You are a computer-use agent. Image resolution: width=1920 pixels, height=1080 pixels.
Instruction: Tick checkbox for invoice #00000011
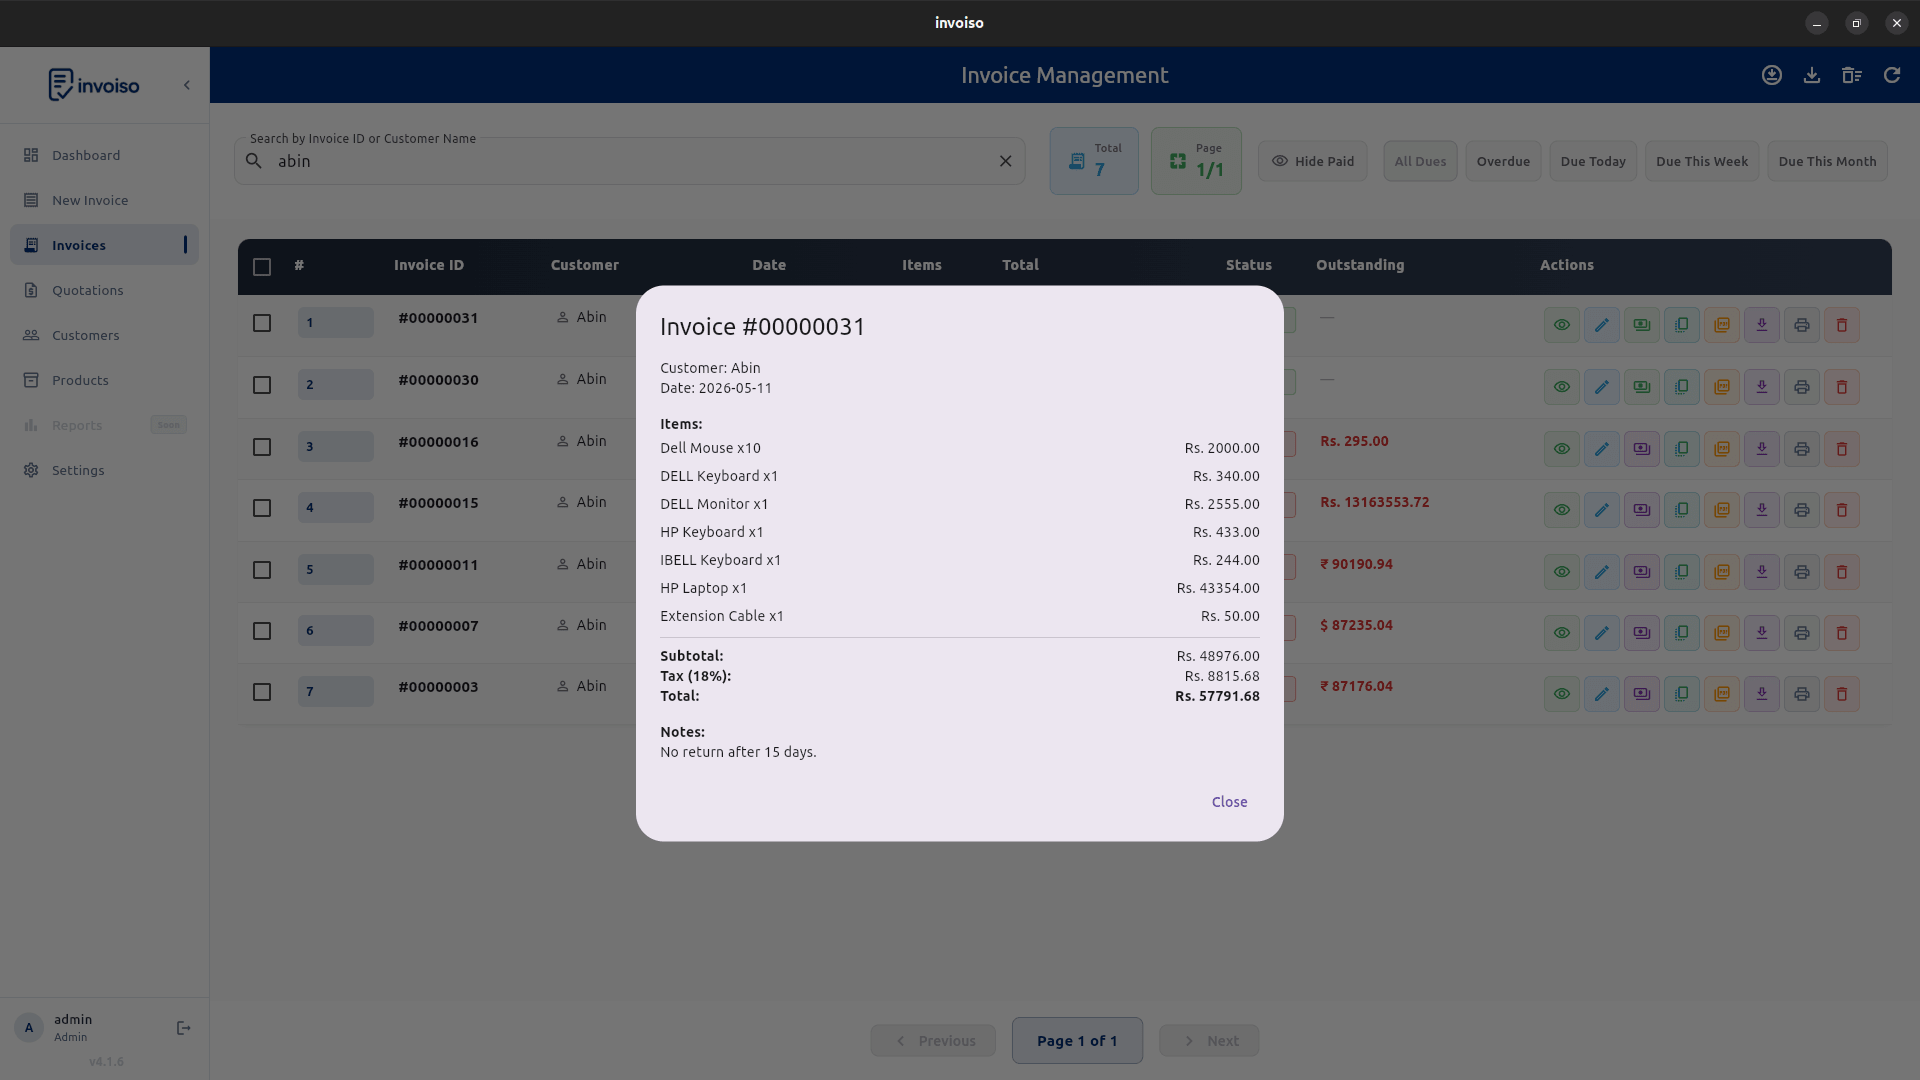[x=262, y=570]
